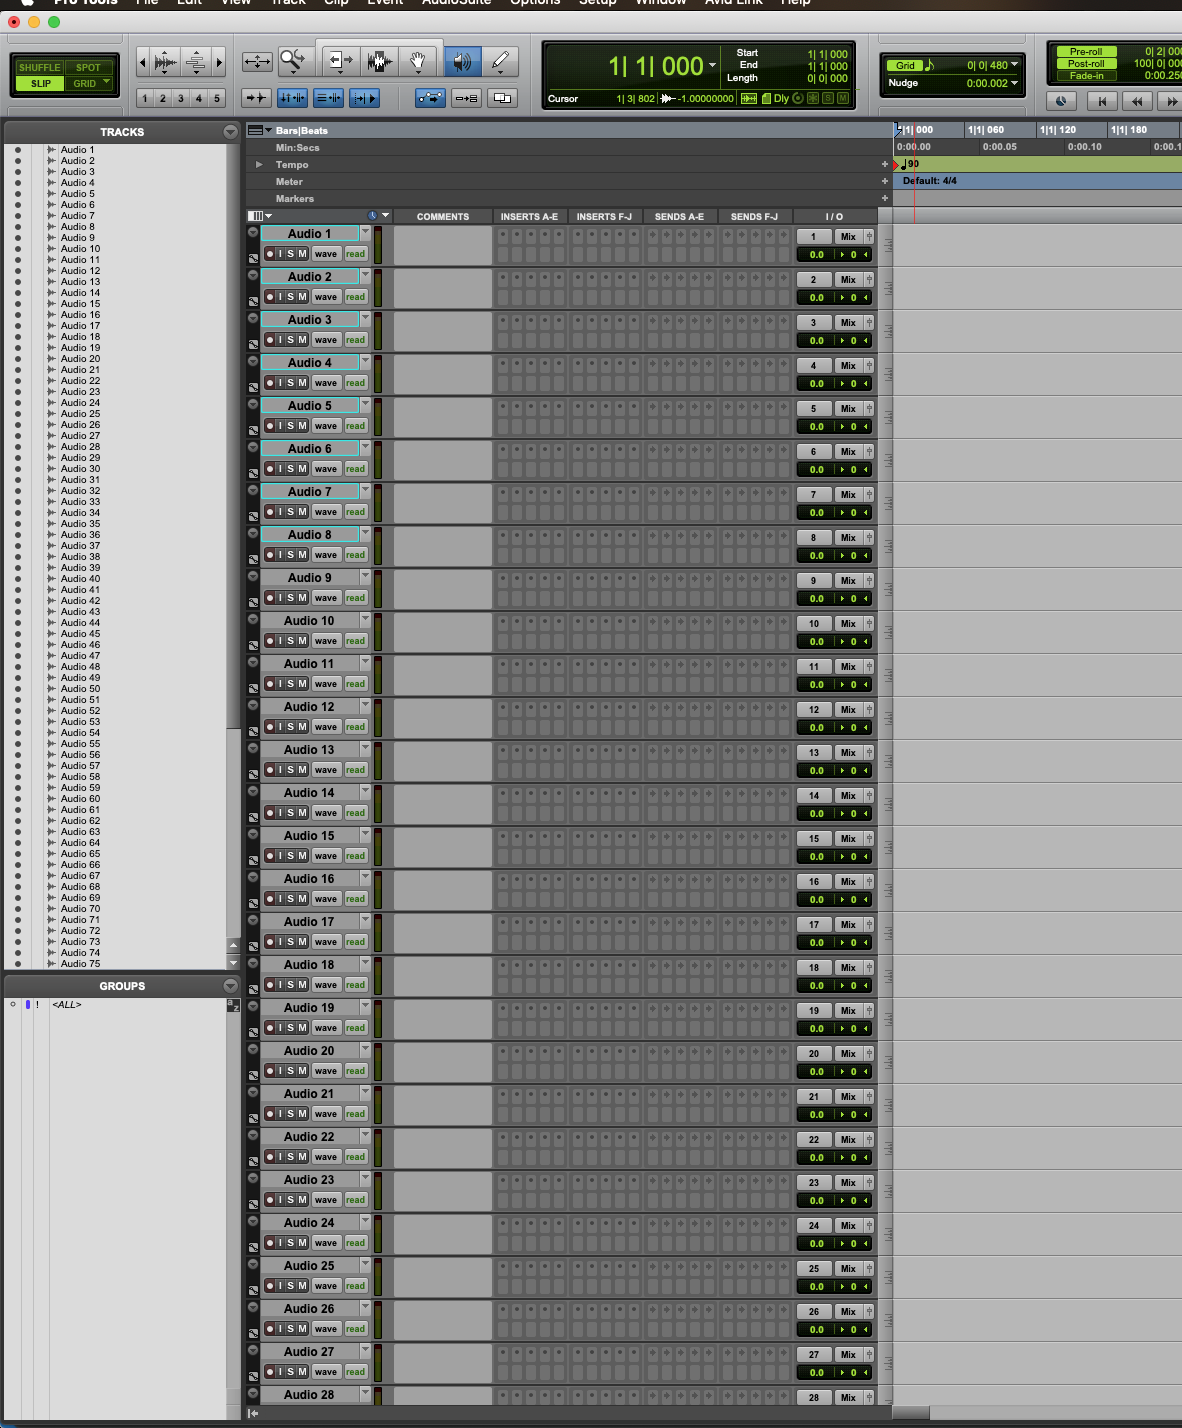Viewport: 1182px width, 1428px height.
Task: Recall zoom preset 3
Action: click(x=181, y=98)
